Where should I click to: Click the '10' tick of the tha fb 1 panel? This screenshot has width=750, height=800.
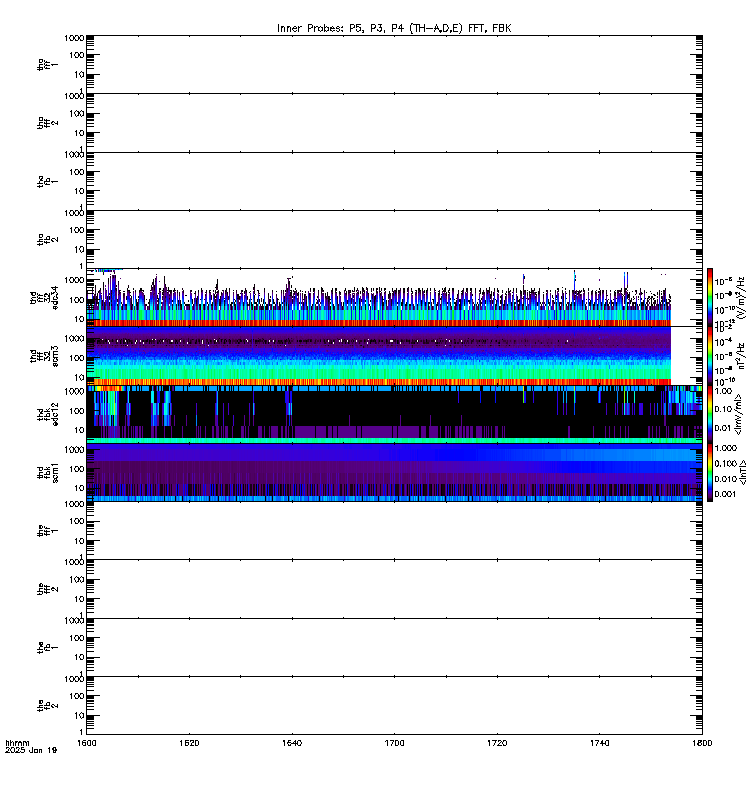click(x=80, y=192)
